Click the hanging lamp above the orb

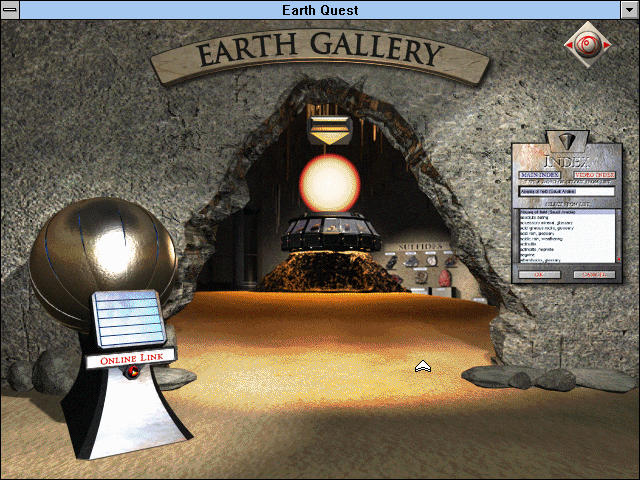(x=329, y=130)
